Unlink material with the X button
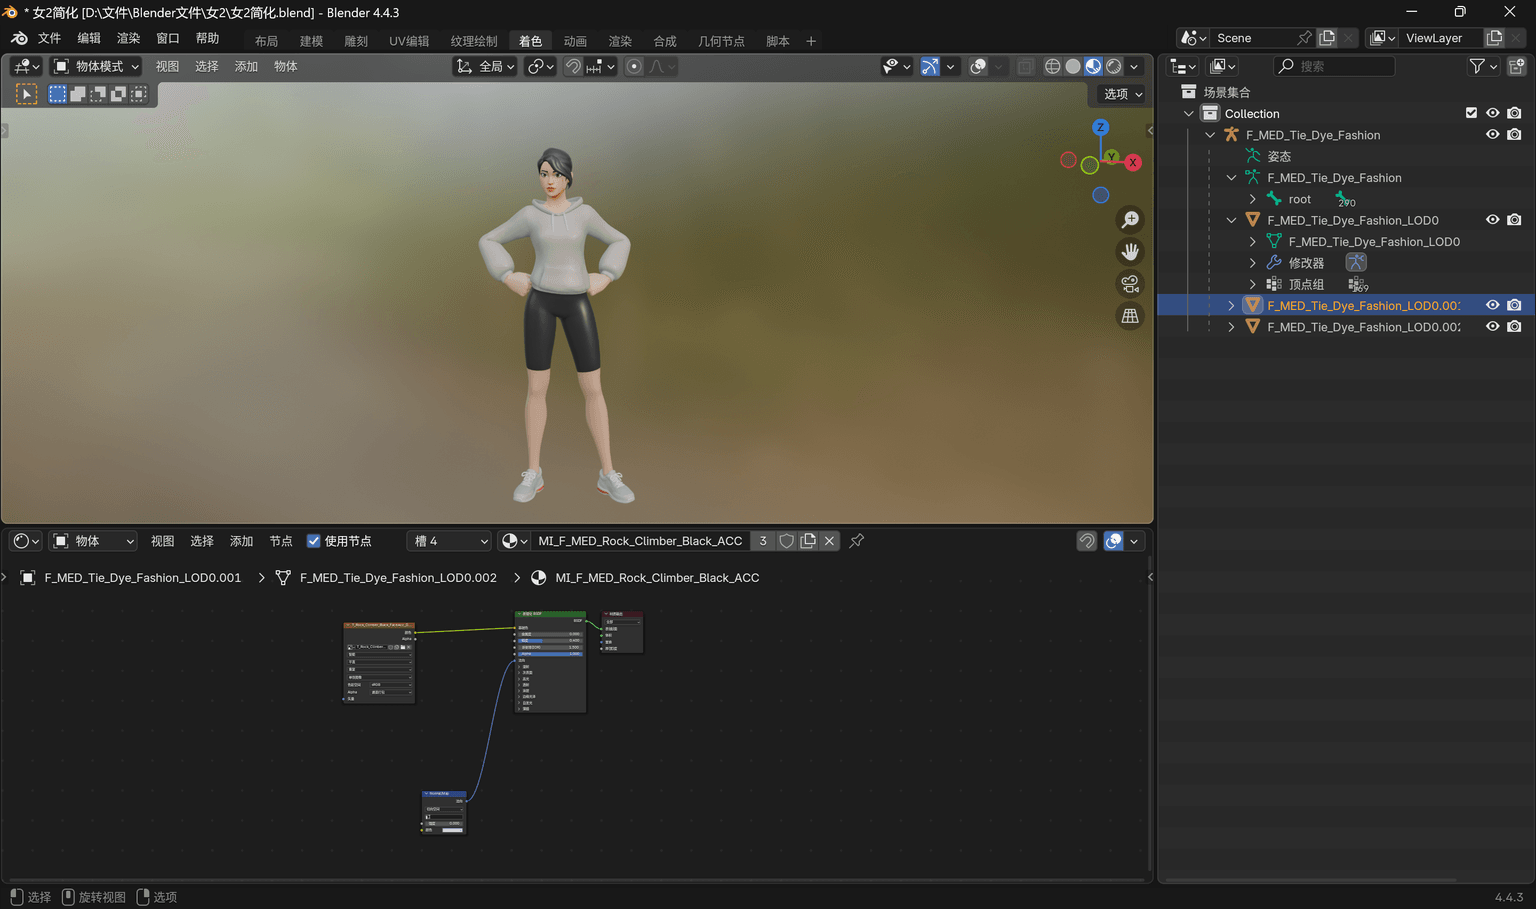This screenshot has height=909, width=1536. 829,541
